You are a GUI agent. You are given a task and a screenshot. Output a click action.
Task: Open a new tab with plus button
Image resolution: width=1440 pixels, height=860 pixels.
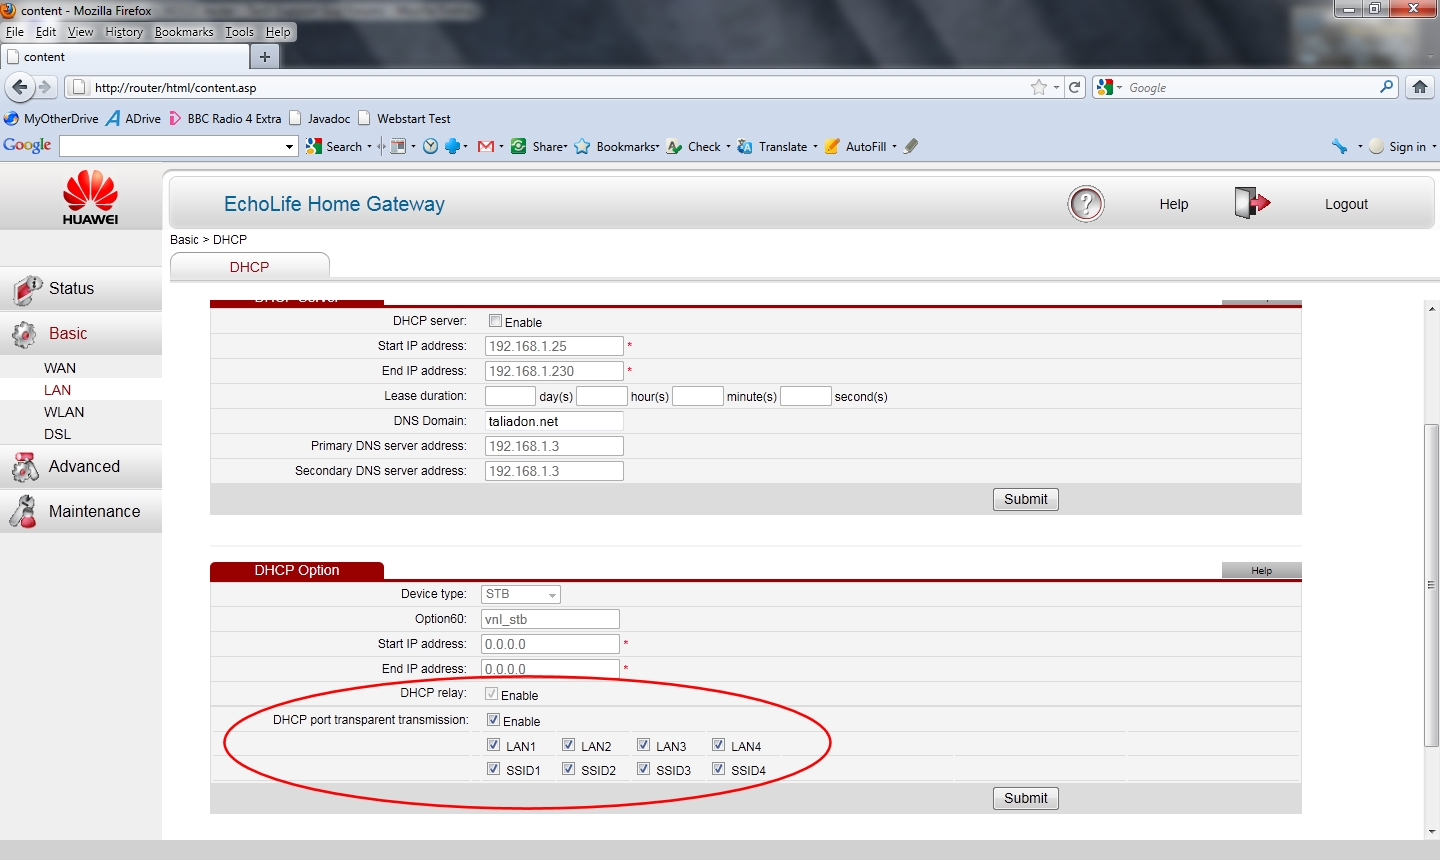(x=265, y=57)
